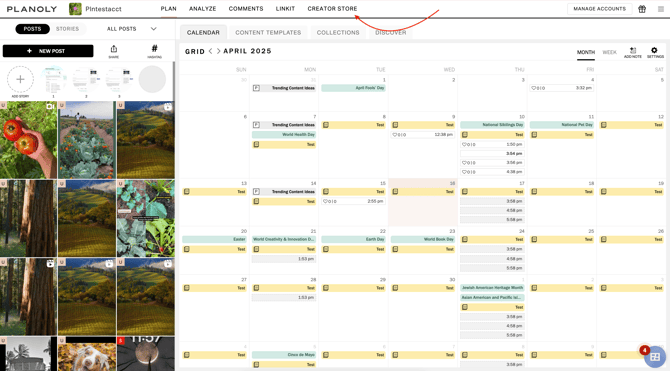
Task: Open the Hashtag manager icon
Action: click(x=154, y=51)
